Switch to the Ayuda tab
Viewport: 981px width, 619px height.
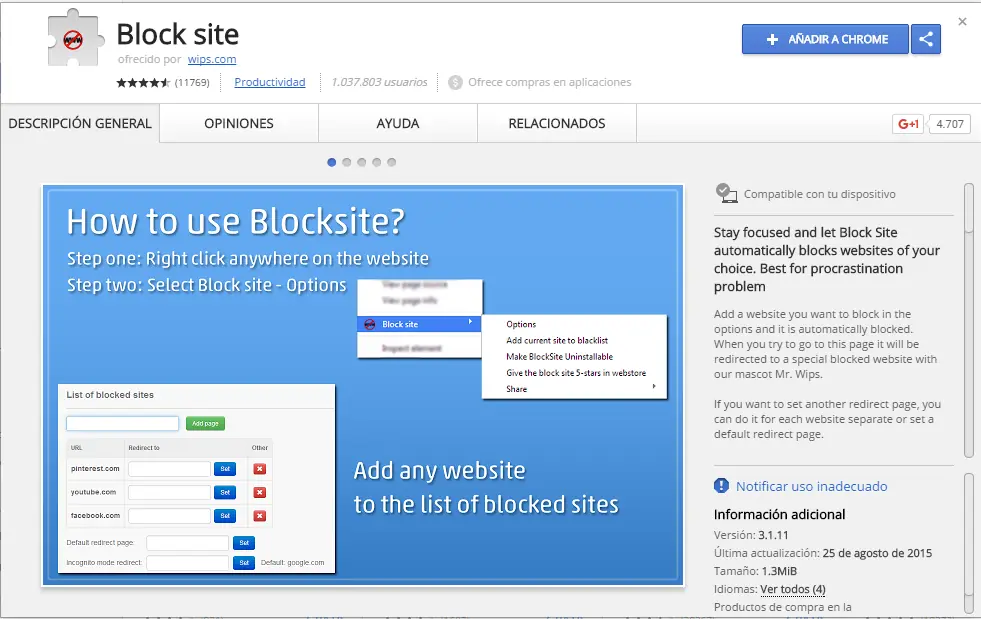point(398,123)
